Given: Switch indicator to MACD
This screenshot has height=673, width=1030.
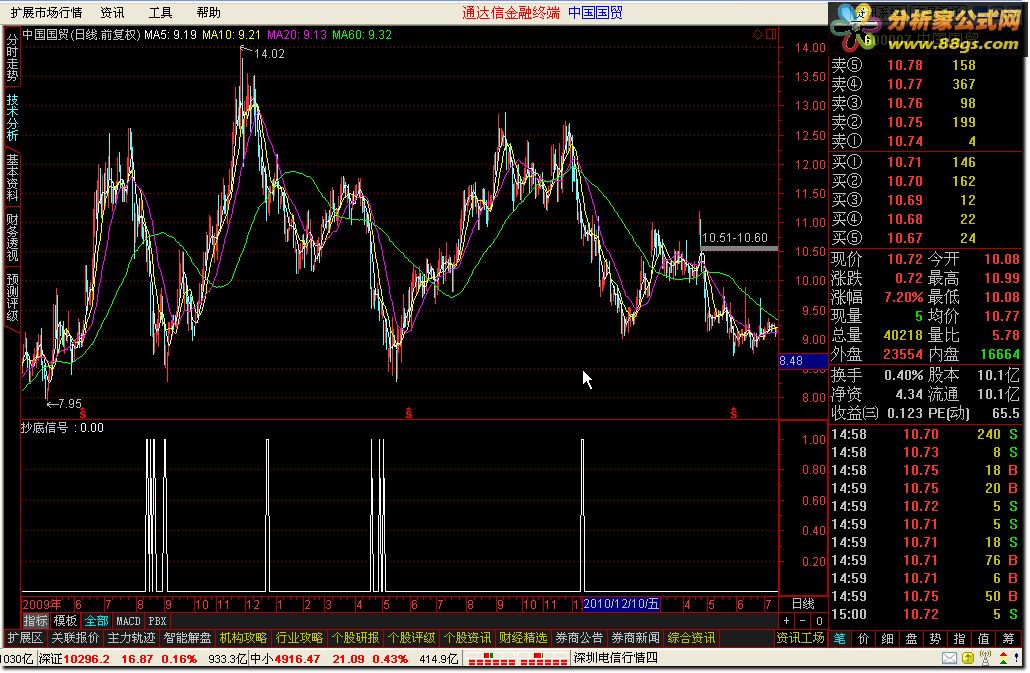Looking at the screenshot, I should 128,620.
